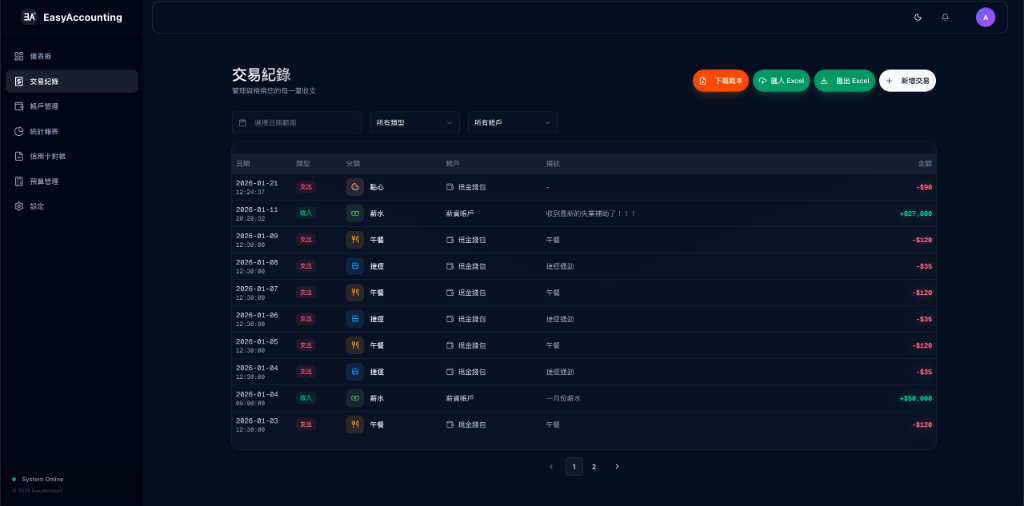Click the wallet icon in the 2026-01-21 row
Image resolution: width=1024 pixels, height=506 pixels.
pyautogui.click(x=450, y=187)
